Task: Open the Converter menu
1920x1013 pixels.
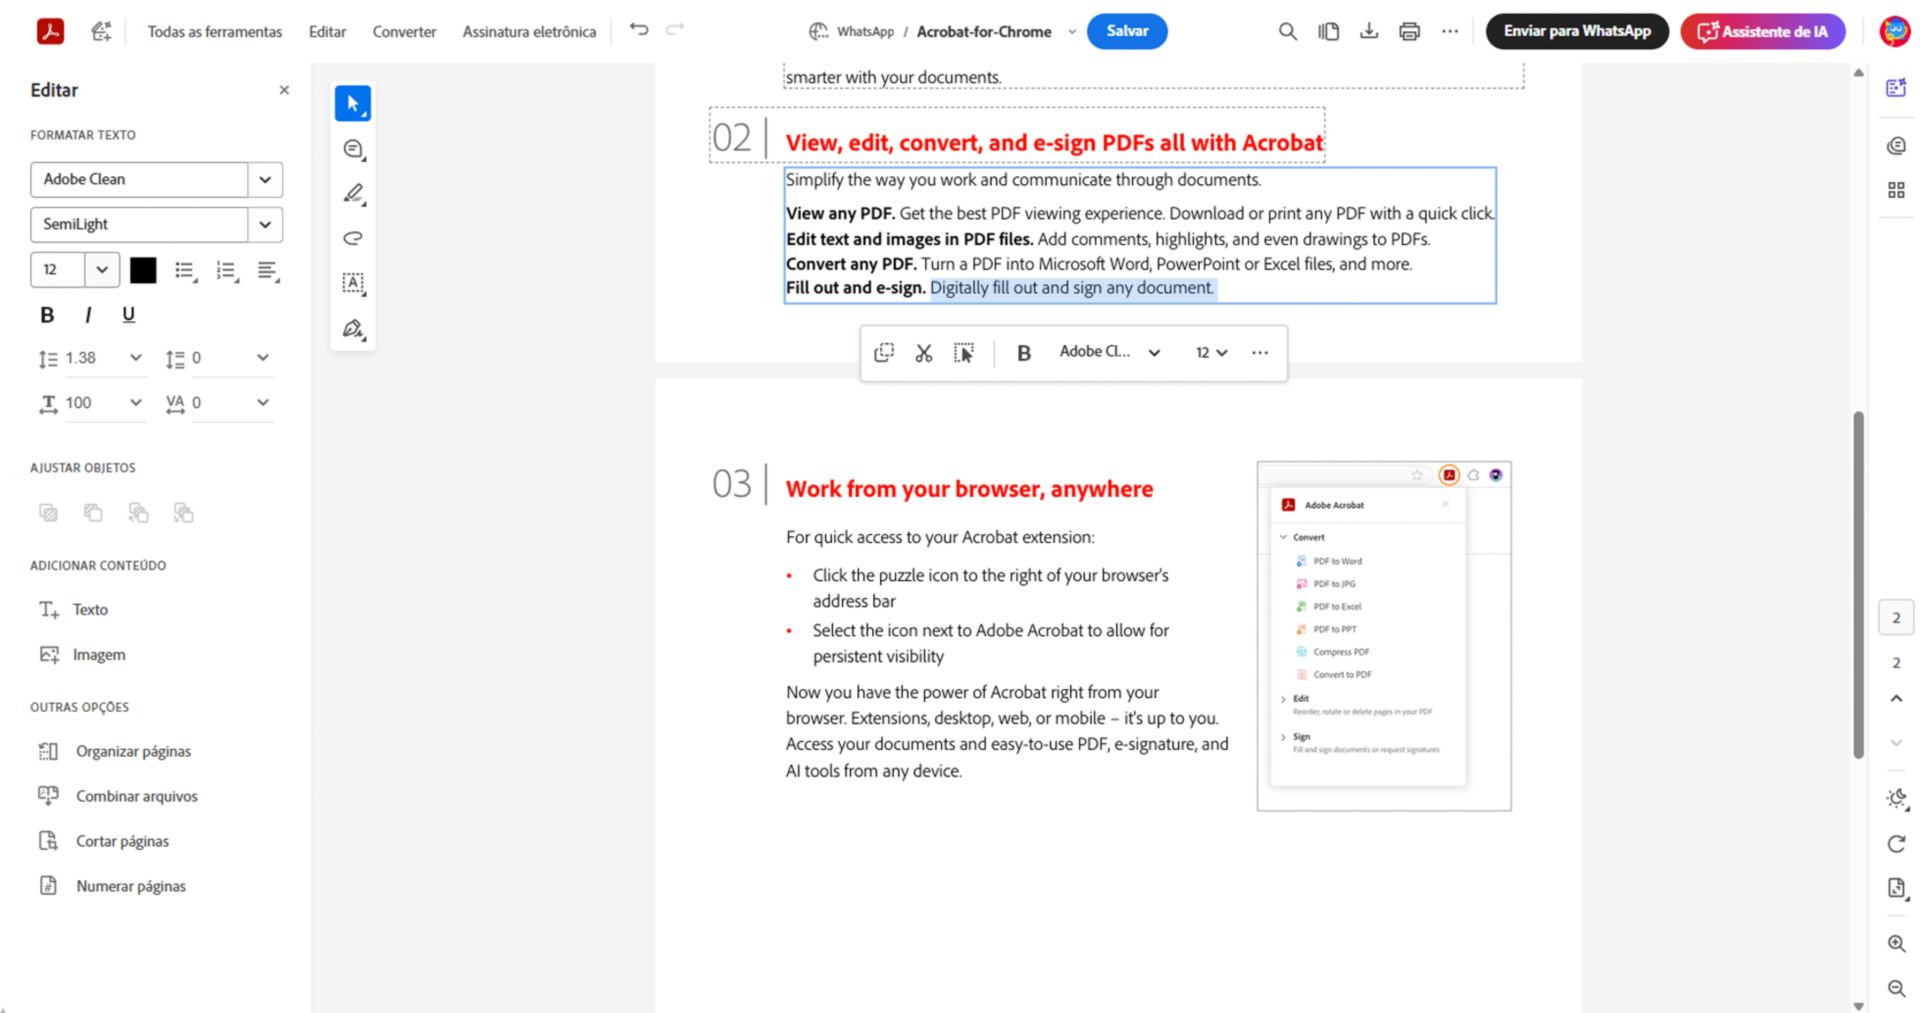Action: (x=404, y=32)
